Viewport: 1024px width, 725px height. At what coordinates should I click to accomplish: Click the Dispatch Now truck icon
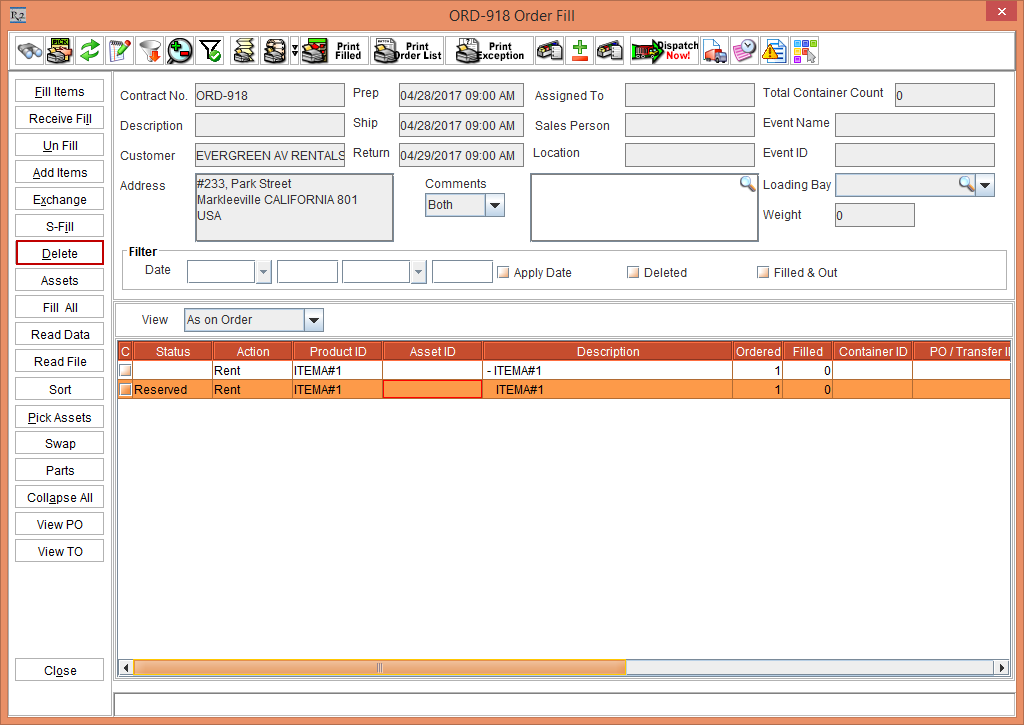click(665, 51)
